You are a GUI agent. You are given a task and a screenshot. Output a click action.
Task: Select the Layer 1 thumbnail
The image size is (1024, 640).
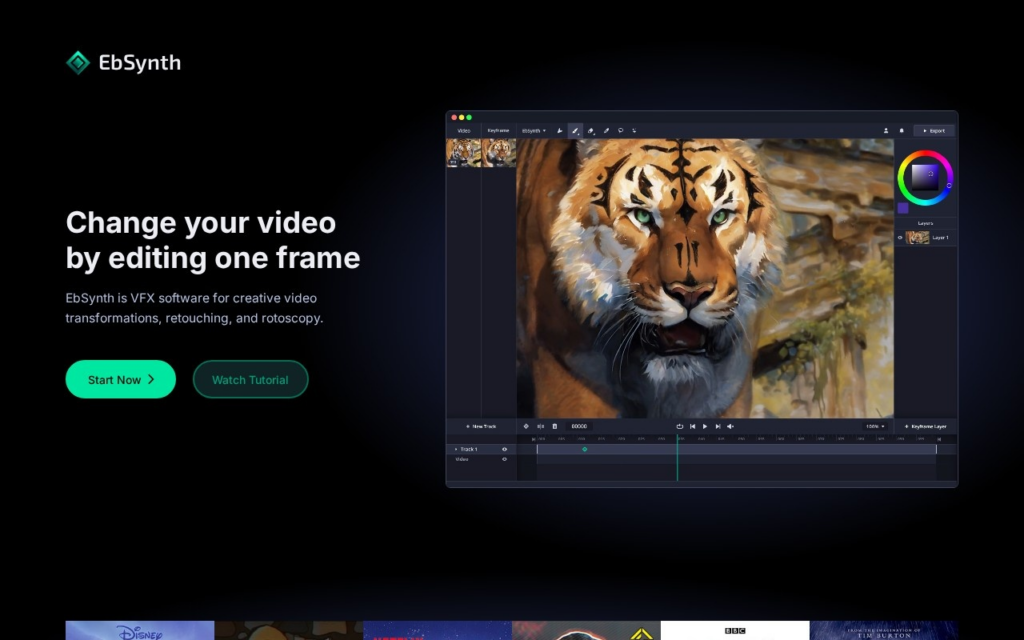[x=918, y=238]
